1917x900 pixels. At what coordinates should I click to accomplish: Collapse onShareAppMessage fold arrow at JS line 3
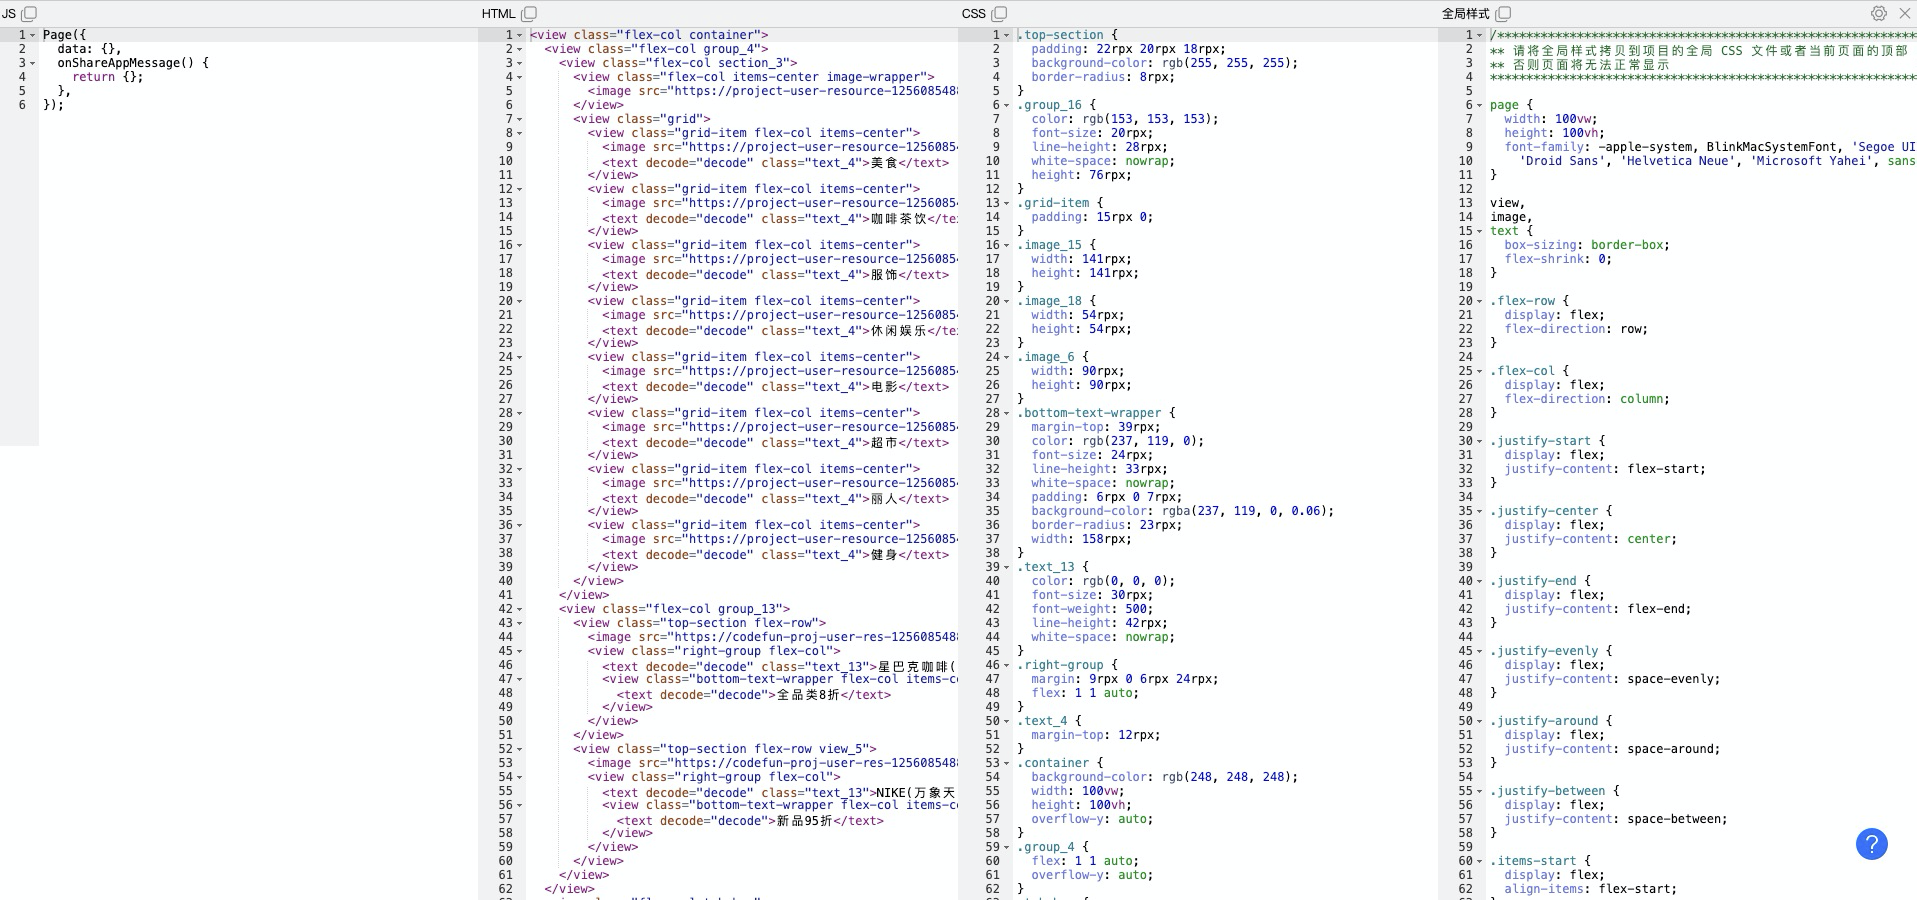tap(33, 63)
